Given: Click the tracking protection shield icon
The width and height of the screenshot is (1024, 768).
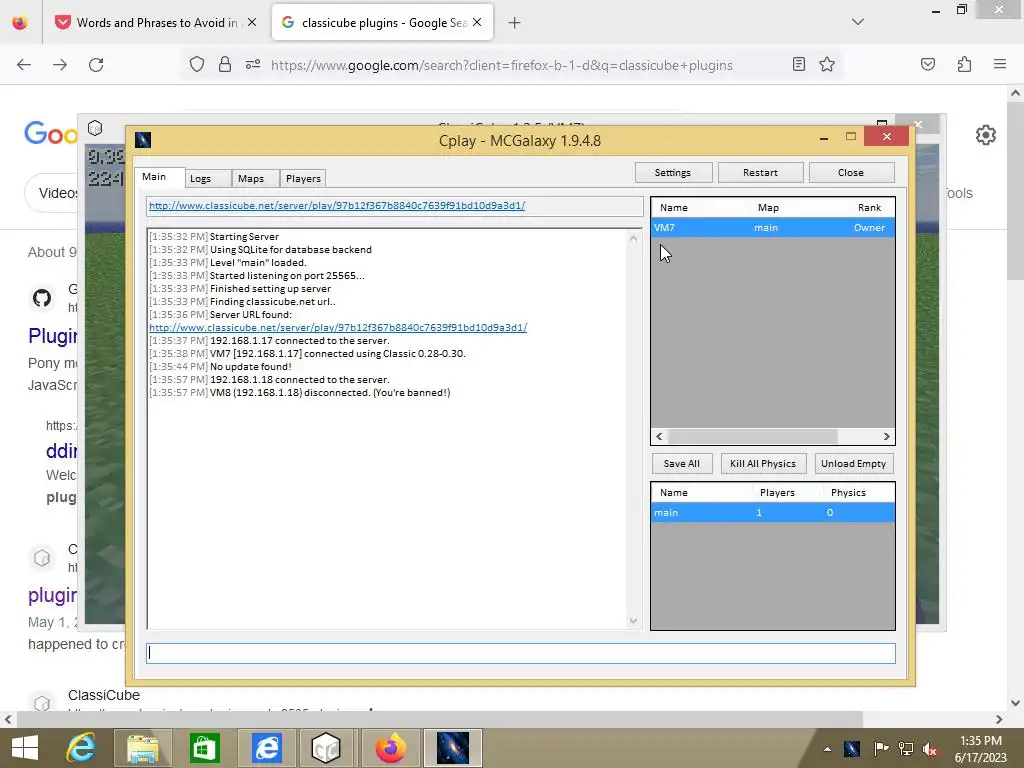Looking at the screenshot, I should [x=197, y=64].
